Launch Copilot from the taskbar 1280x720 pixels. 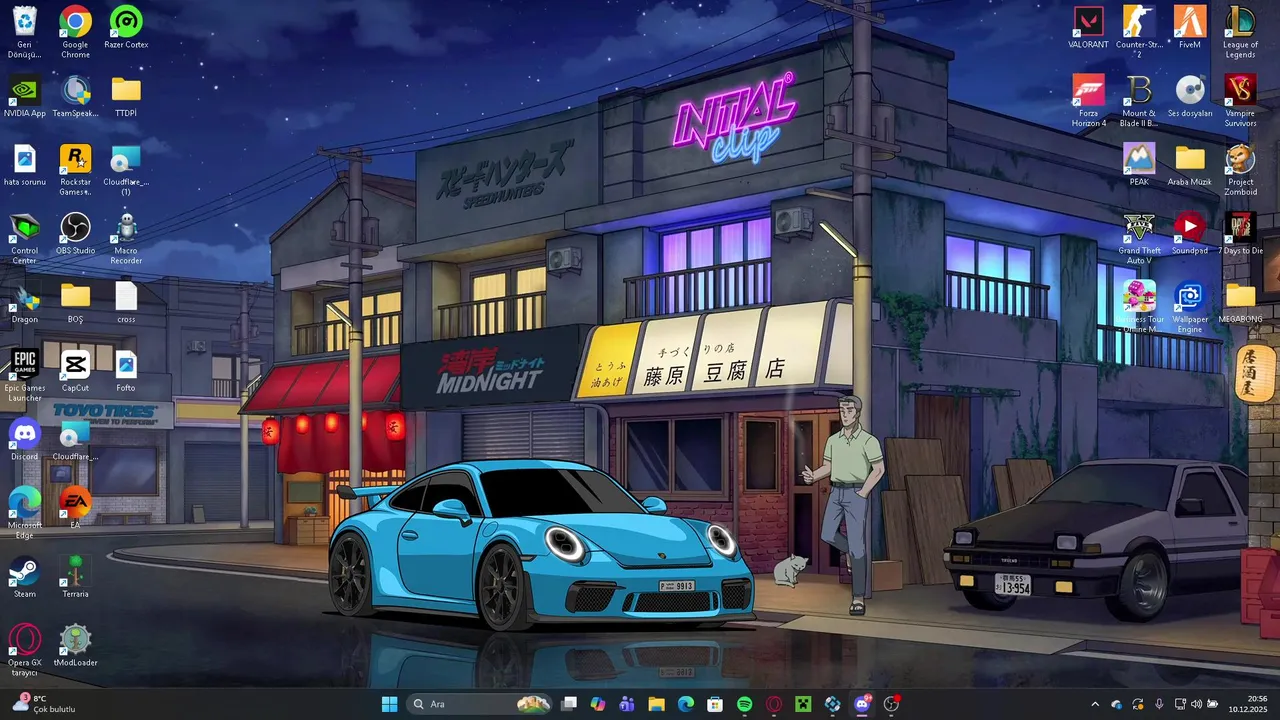tap(598, 704)
